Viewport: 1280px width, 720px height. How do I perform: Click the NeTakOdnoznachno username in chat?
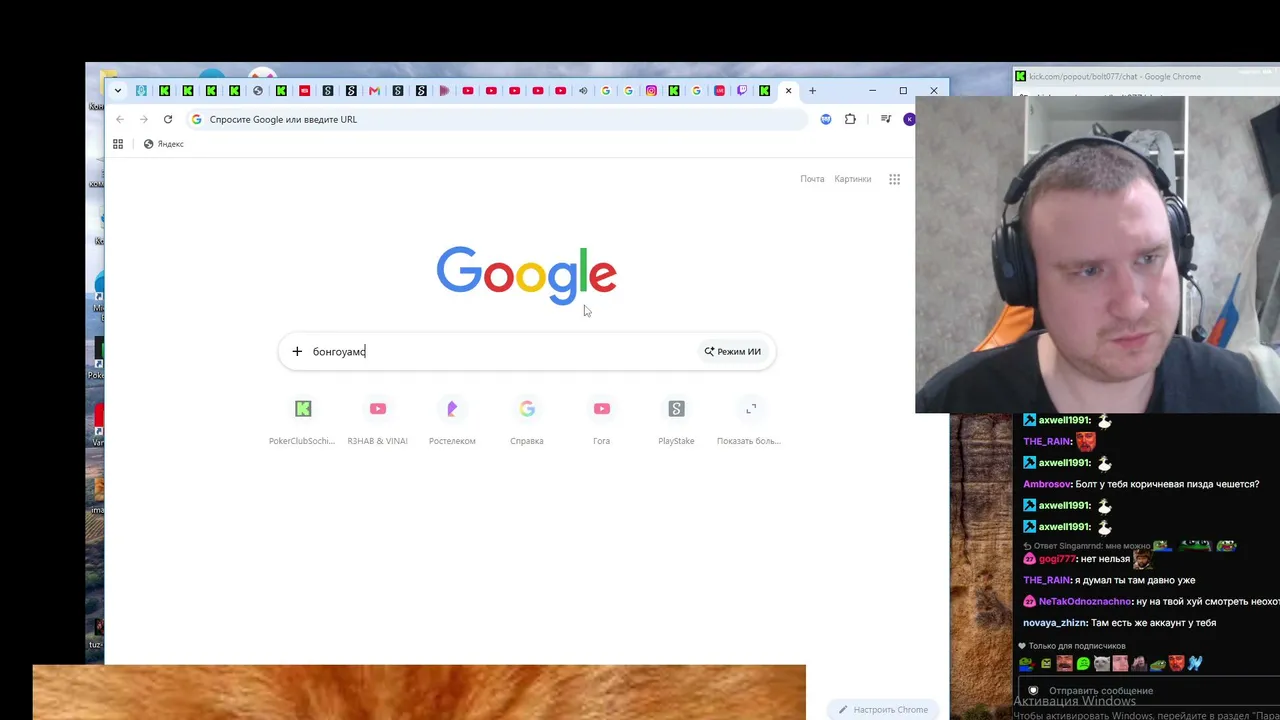(x=1085, y=602)
